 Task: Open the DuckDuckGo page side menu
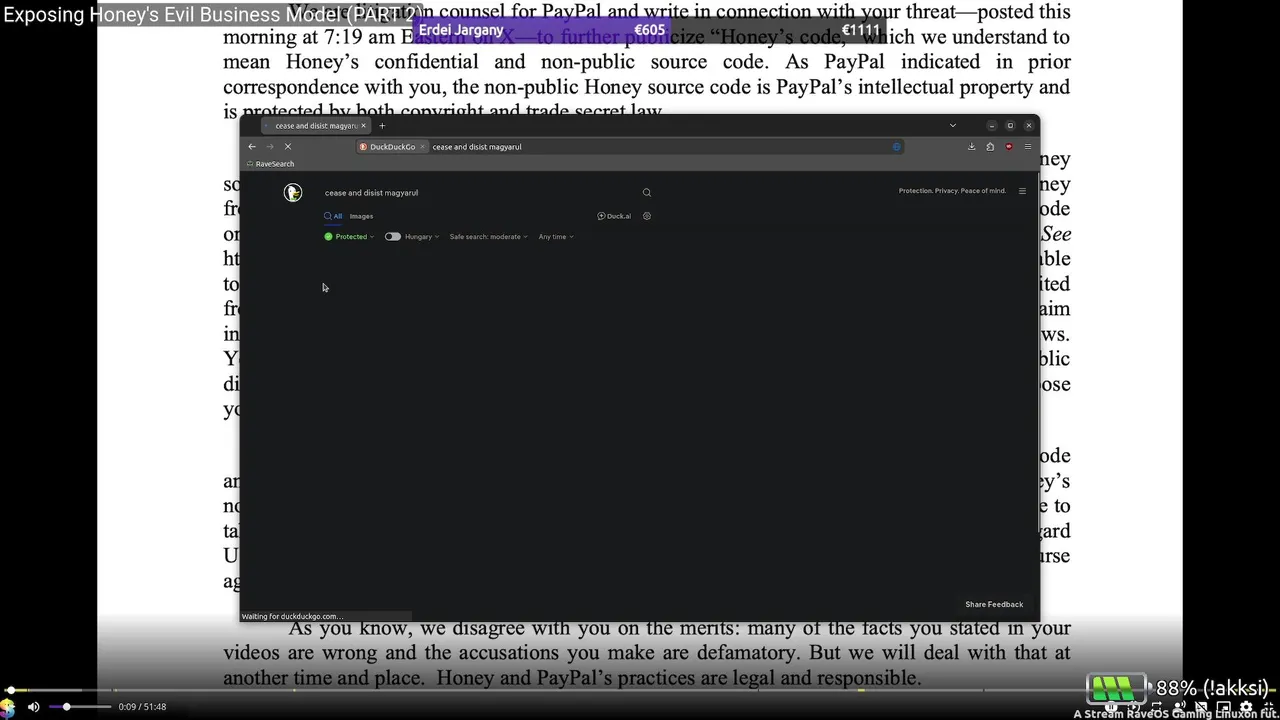coord(1022,191)
